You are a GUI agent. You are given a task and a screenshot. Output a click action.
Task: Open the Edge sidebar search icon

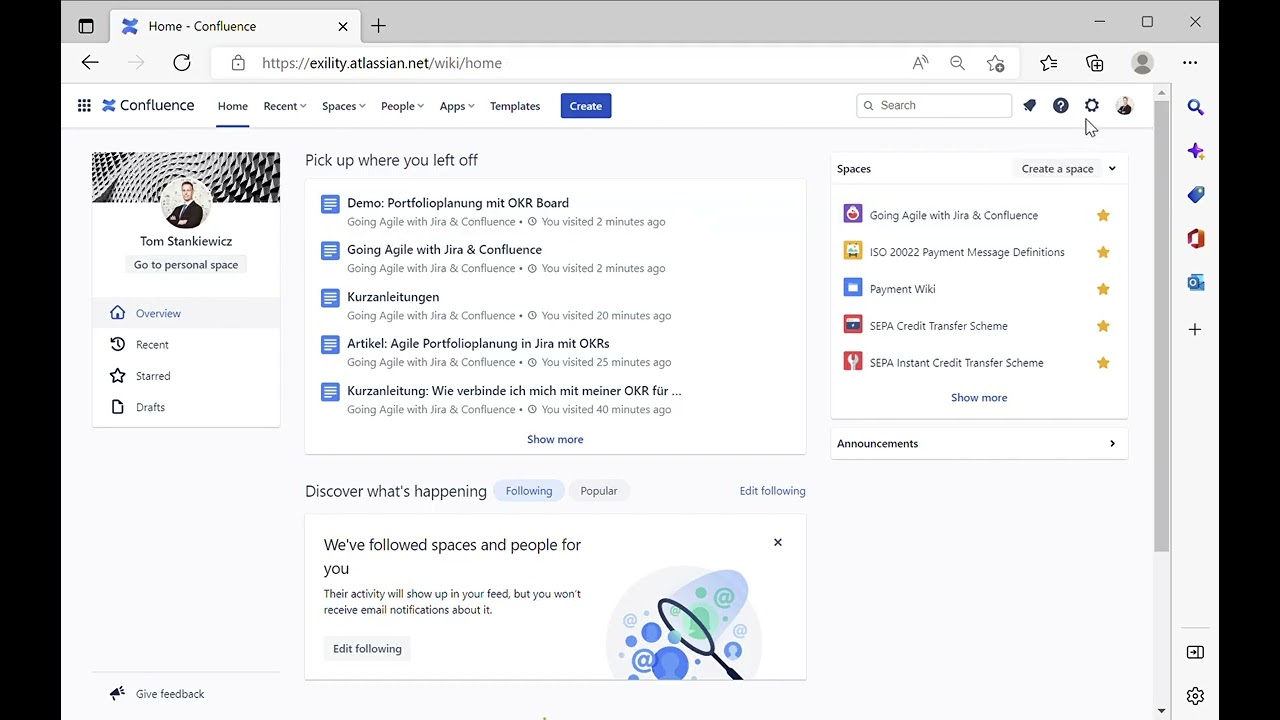(1196, 107)
